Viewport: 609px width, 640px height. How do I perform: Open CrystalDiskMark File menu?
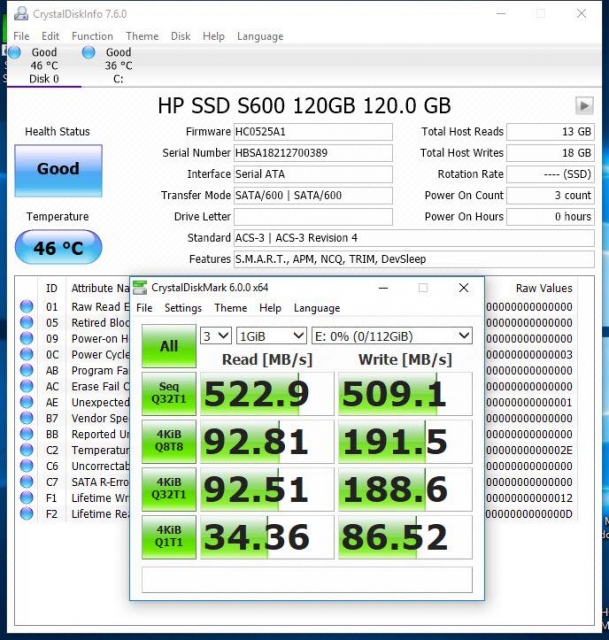point(144,308)
